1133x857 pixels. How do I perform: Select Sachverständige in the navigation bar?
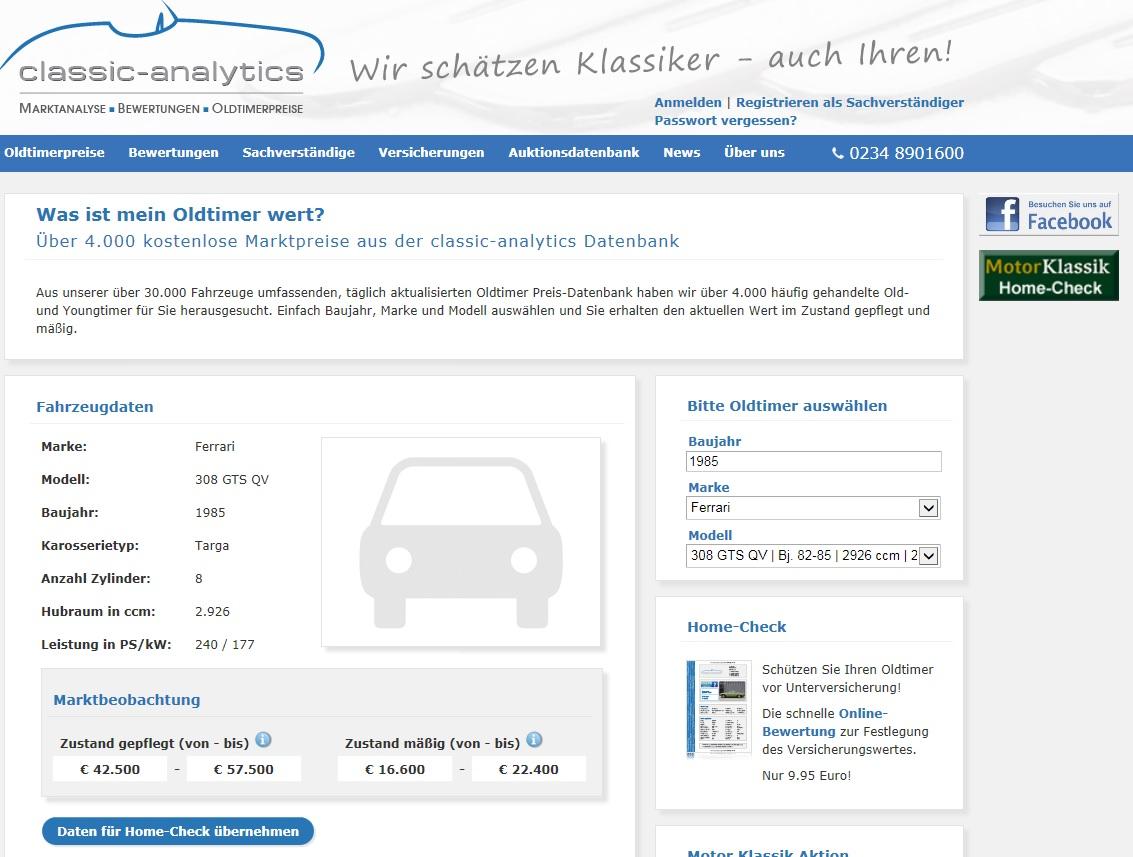click(x=298, y=153)
